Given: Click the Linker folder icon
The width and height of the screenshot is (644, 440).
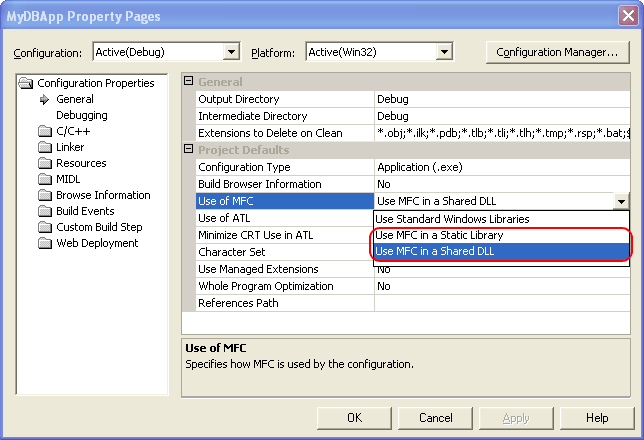Looking at the screenshot, I should point(44,147).
